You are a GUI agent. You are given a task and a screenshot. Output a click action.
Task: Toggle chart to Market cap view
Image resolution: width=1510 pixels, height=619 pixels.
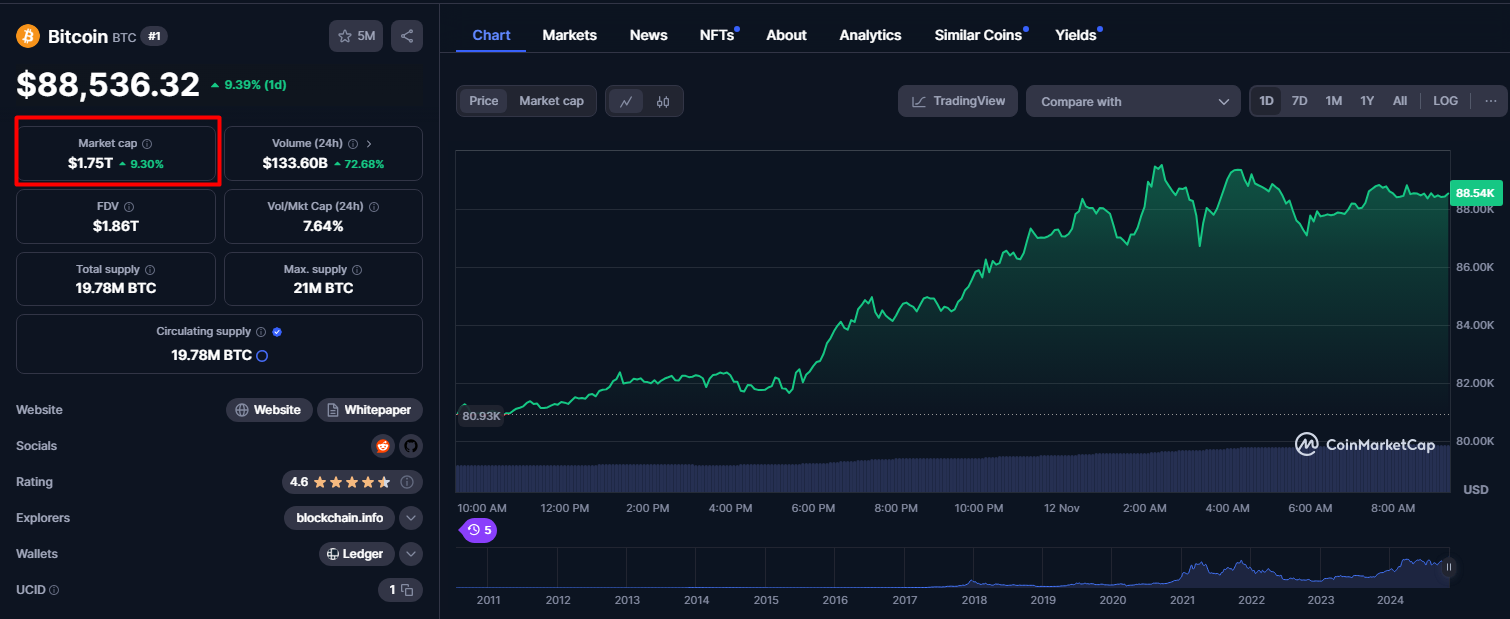coord(551,101)
